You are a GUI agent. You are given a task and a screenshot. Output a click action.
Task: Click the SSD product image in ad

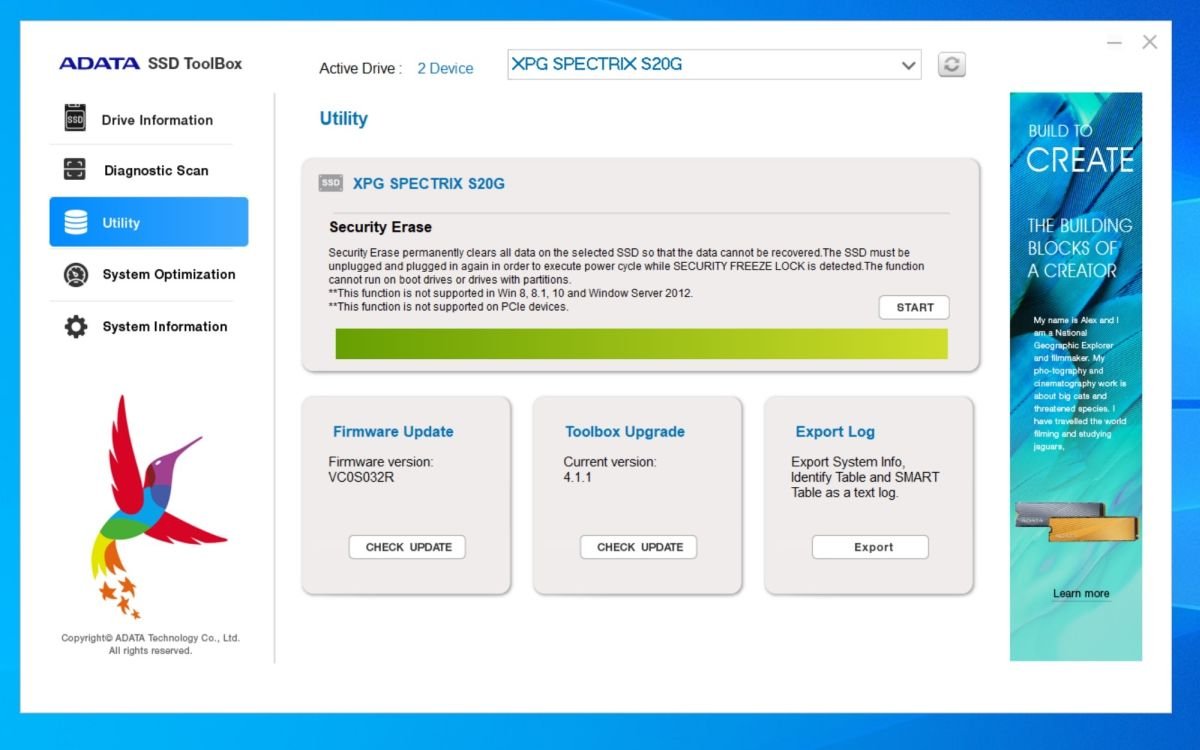1075,522
